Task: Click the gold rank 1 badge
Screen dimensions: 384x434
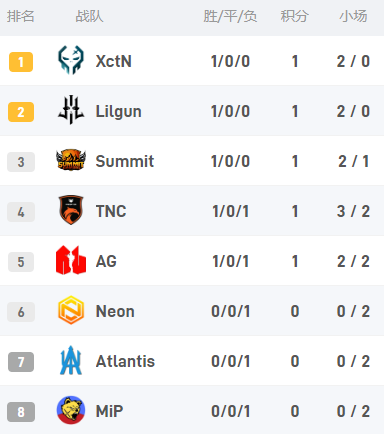Action: point(21,62)
